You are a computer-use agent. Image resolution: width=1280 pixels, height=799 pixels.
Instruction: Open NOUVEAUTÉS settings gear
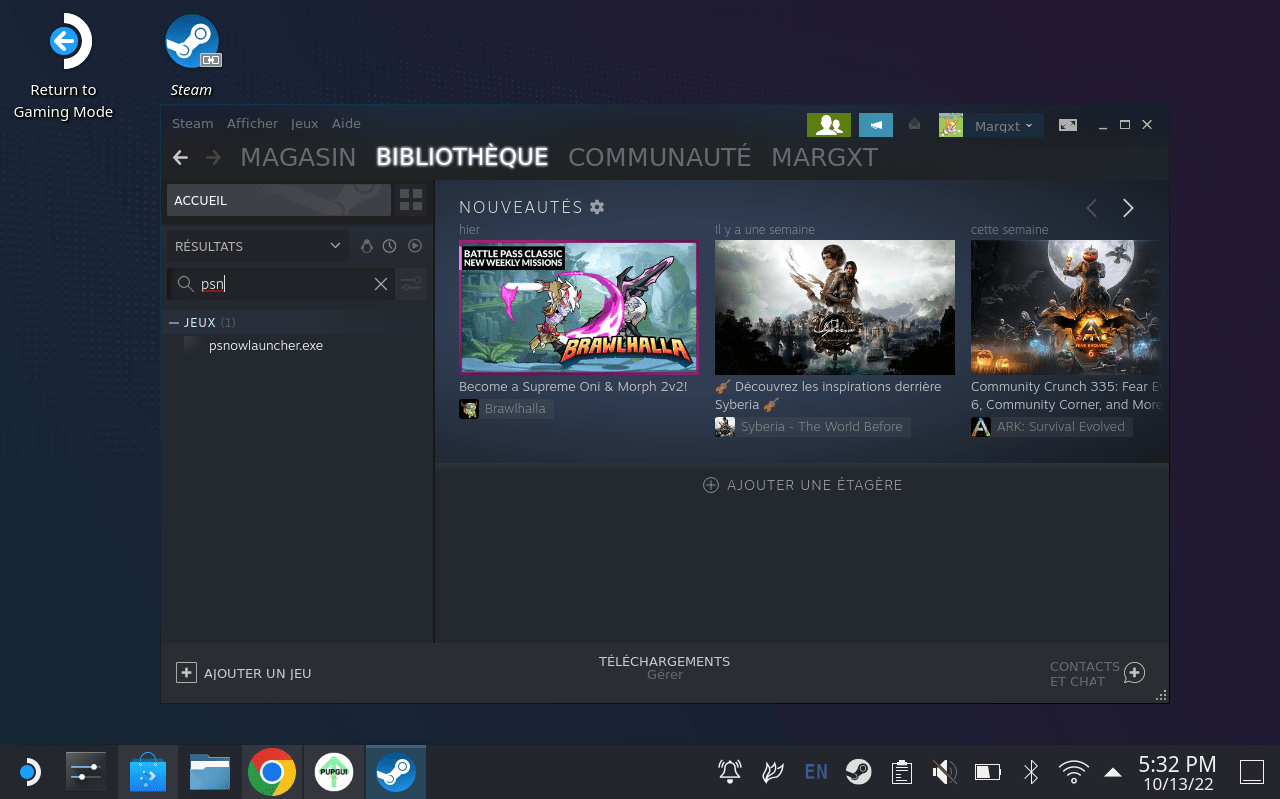[x=597, y=207]
